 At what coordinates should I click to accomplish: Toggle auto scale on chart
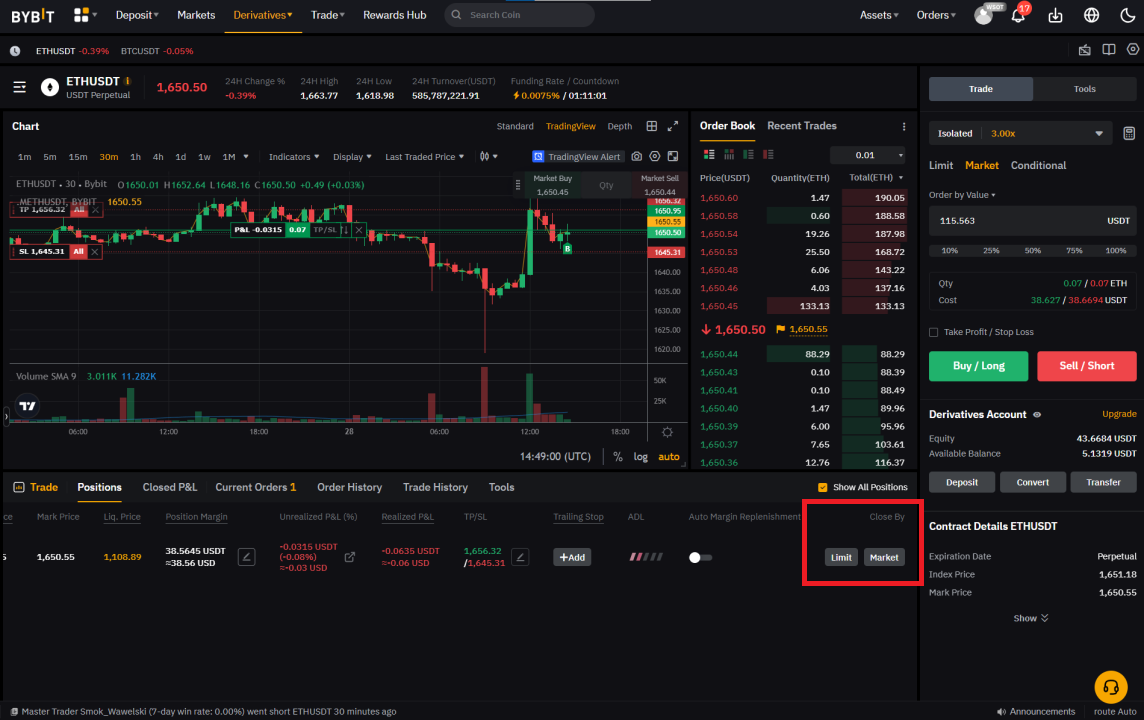(668, 457)
